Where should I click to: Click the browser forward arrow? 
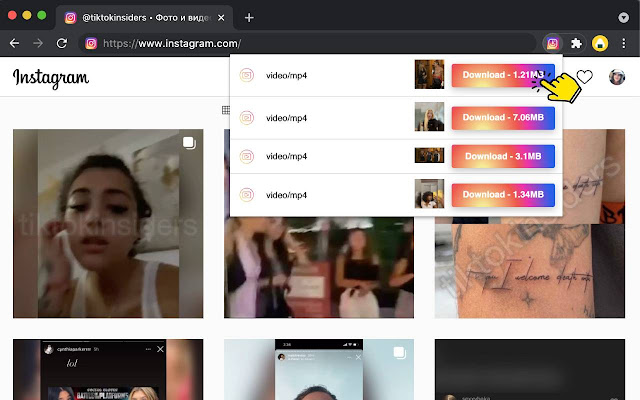[38, 43]
